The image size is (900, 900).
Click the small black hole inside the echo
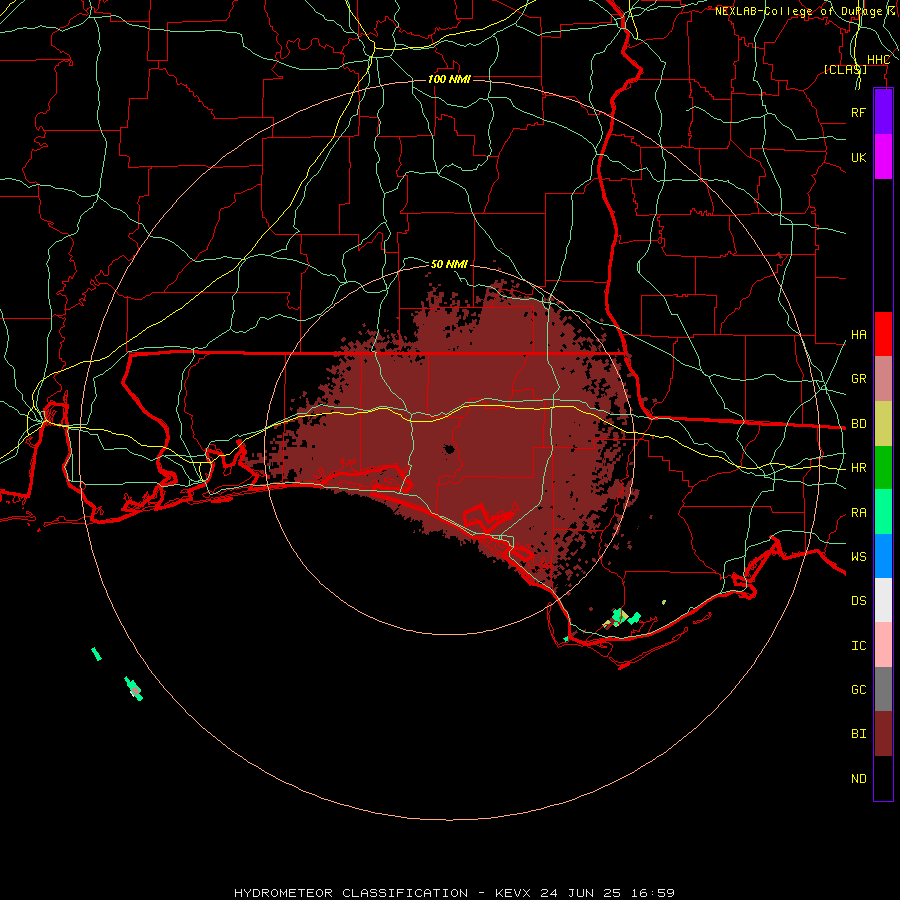[x=449, y=448]
